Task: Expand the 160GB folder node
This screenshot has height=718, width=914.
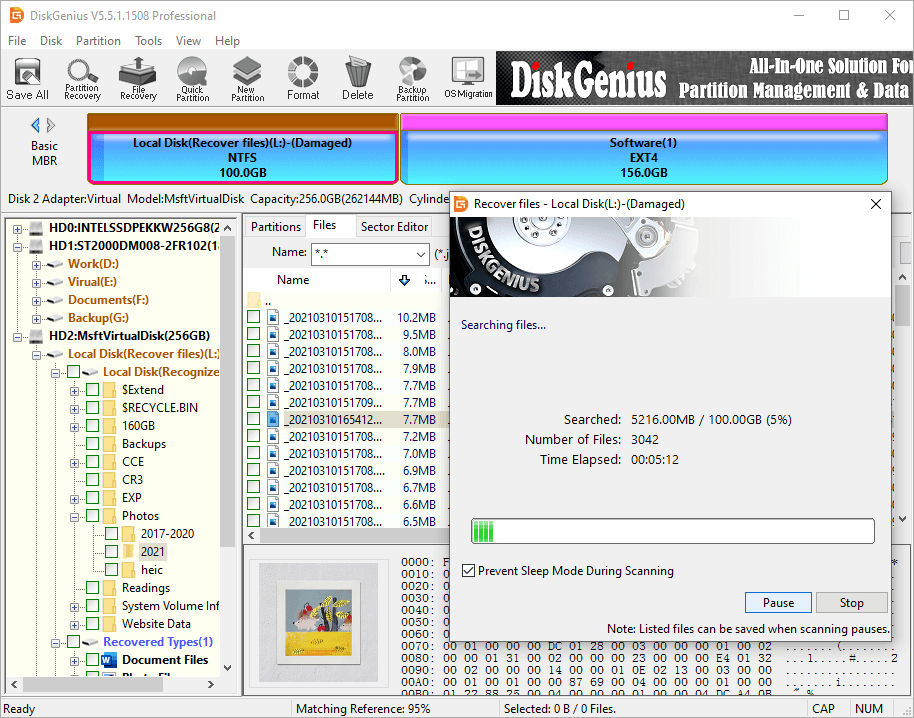Action: point(74,427)
